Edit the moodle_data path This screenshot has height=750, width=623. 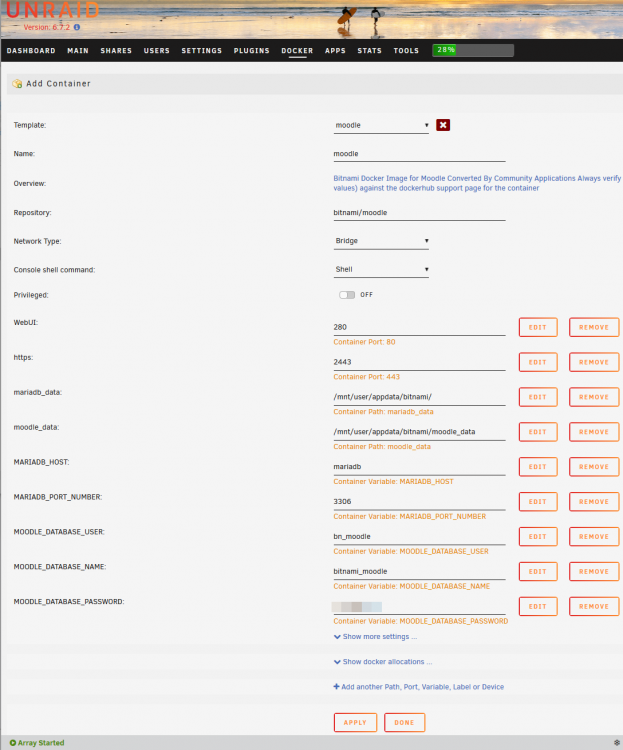(x=538, y=432)
